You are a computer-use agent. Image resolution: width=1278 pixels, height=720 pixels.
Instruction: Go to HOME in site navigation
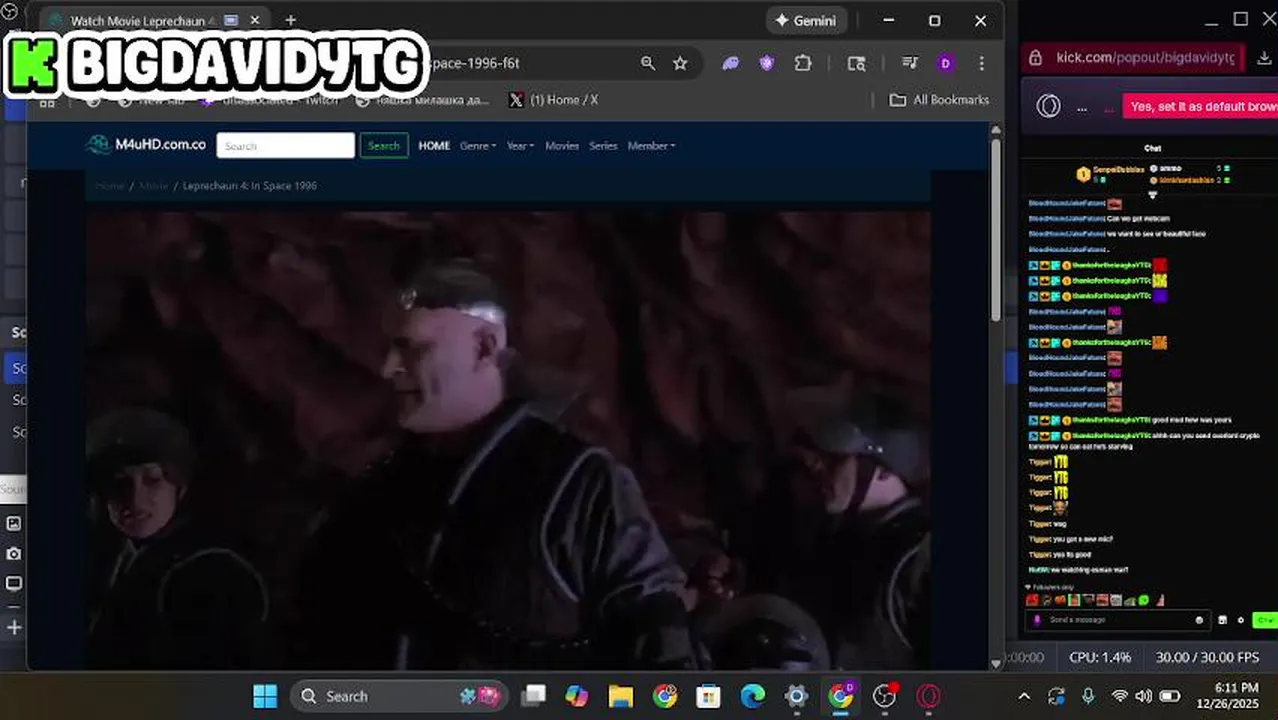point(434,146)
